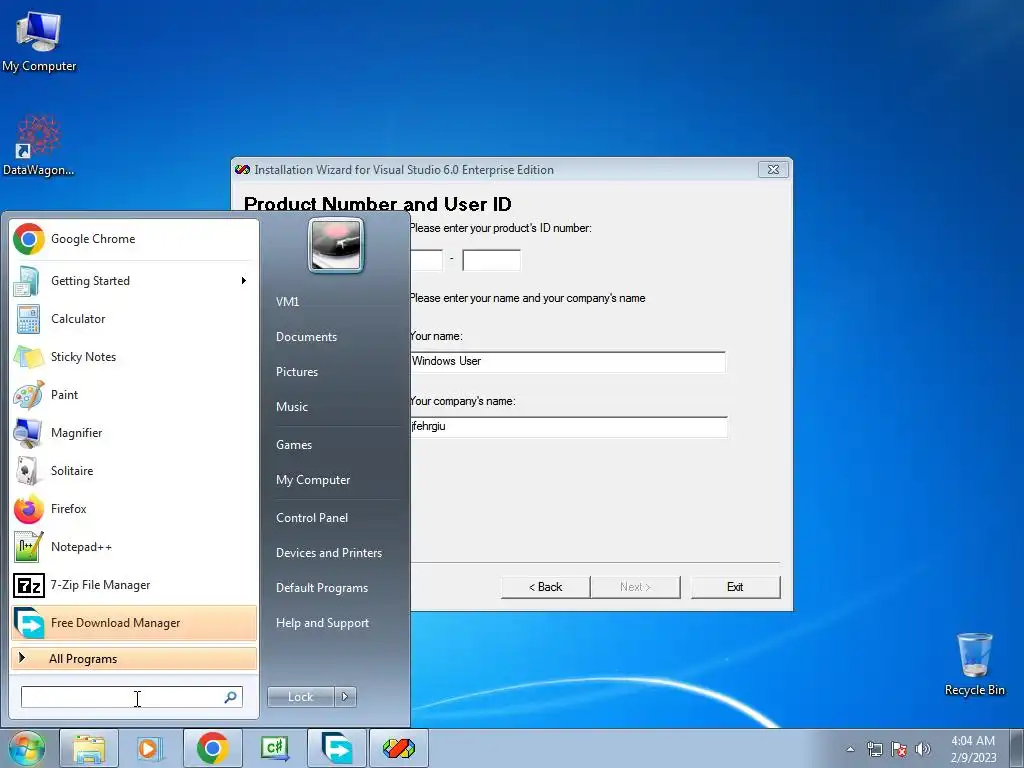This screenshot has width=1024, height=768.
Task: Start Solitaire from the Start menu
Action: (x=134, y=471)
